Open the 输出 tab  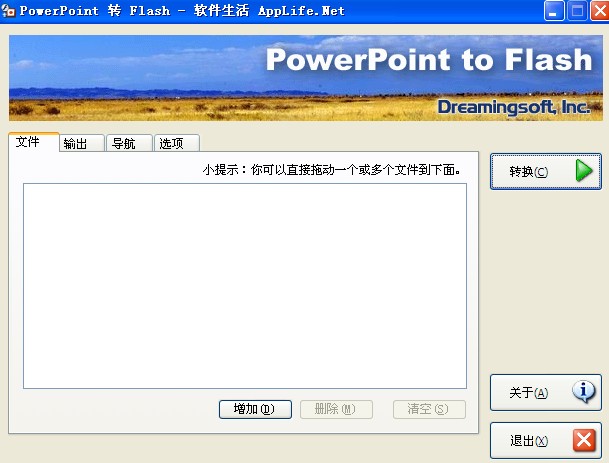point(82,143)
